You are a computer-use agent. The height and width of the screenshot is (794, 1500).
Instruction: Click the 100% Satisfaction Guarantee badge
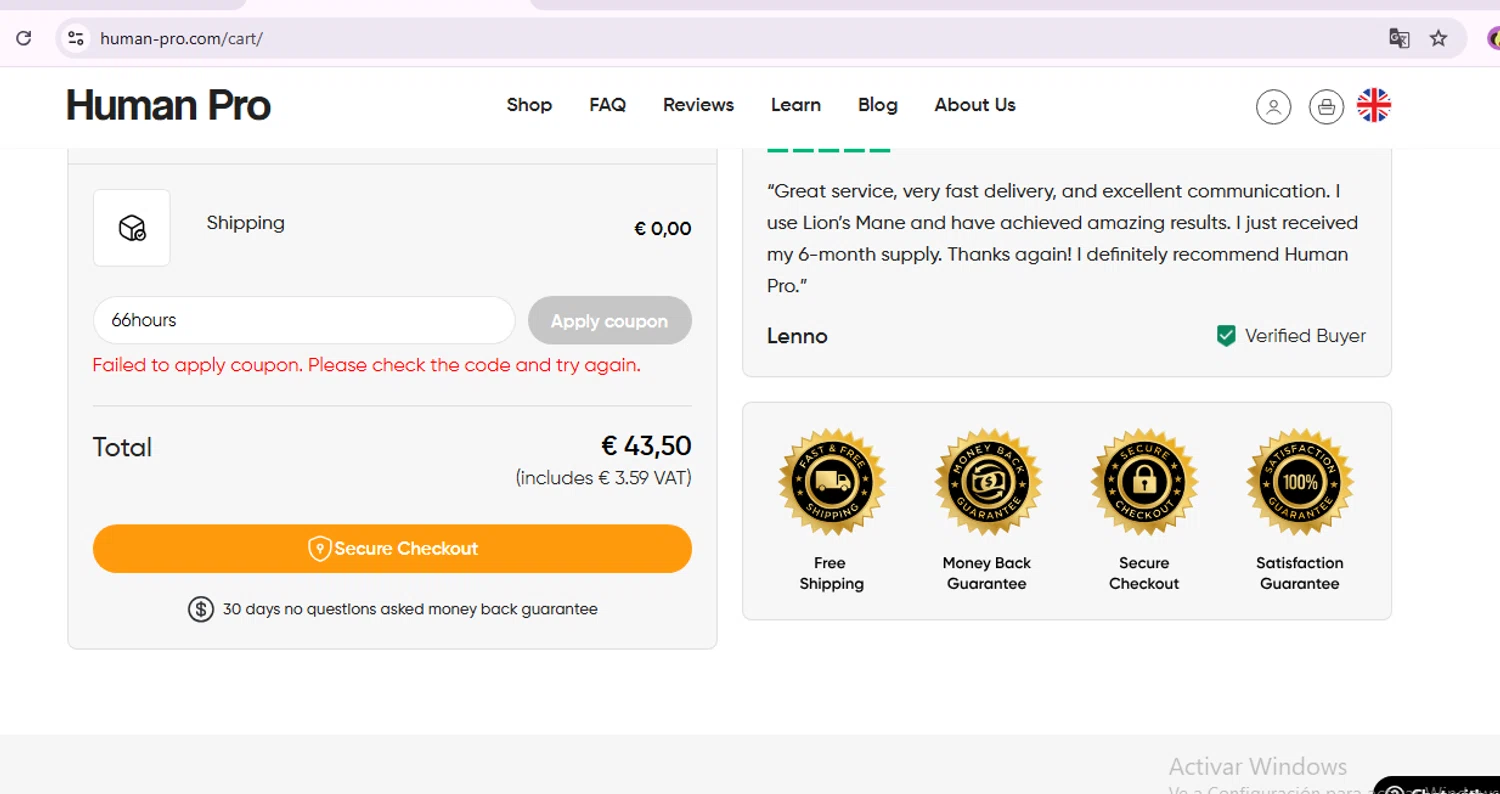click(1300, 482)
